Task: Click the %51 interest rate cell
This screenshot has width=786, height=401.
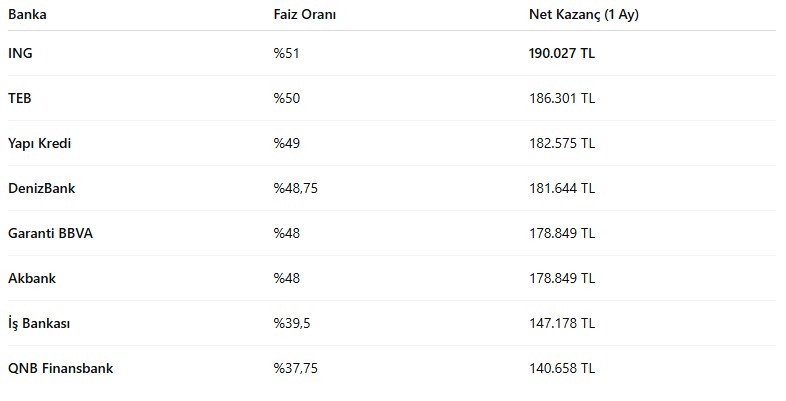Action: pos(287,53)
